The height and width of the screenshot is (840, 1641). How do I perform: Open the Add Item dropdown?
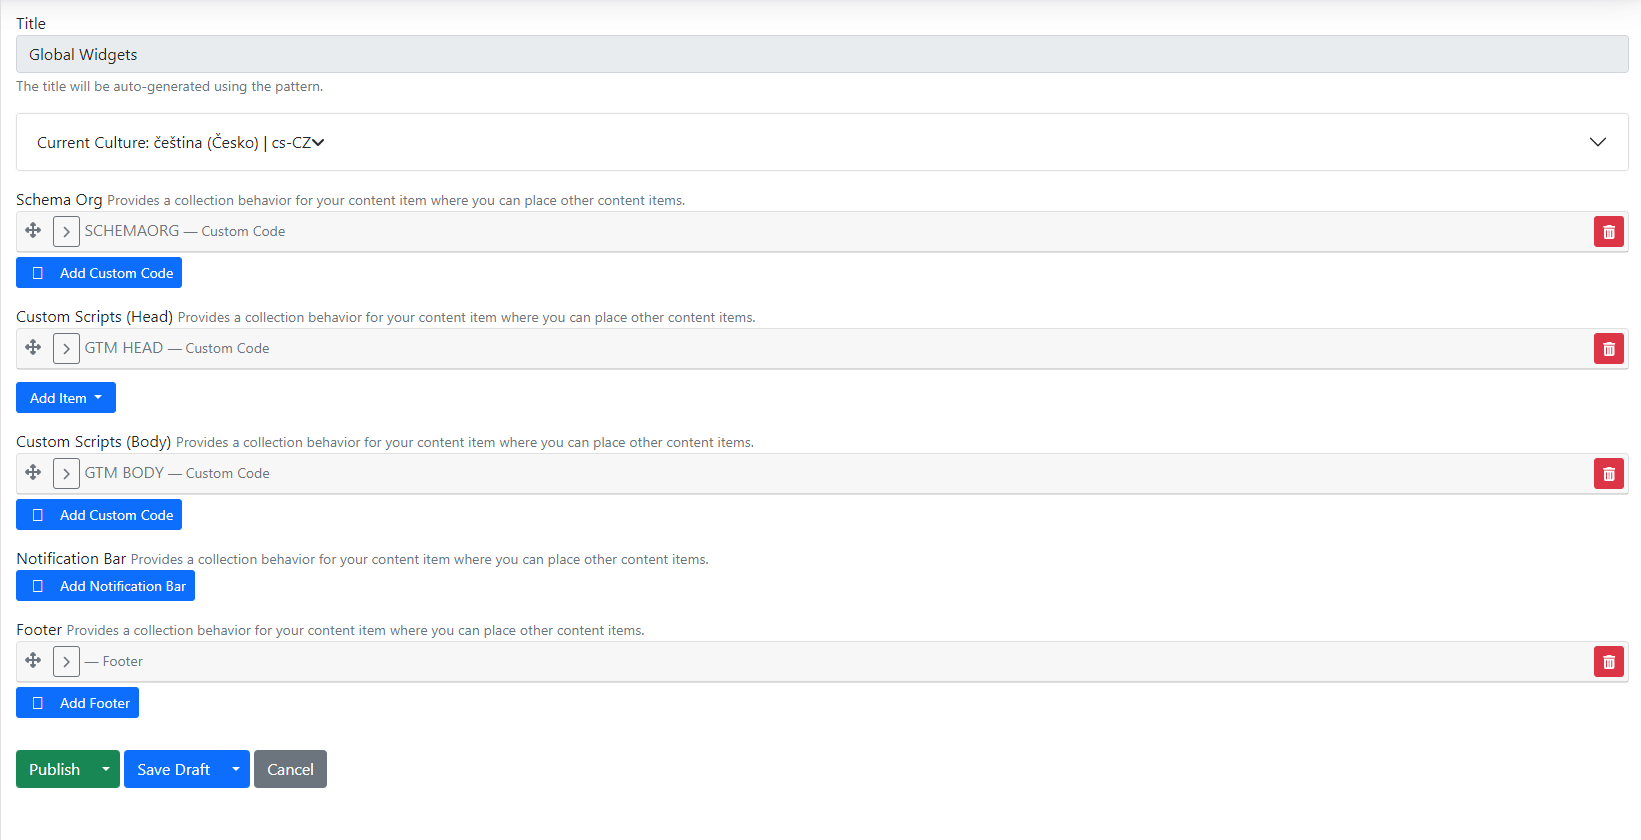pos(66,398)
